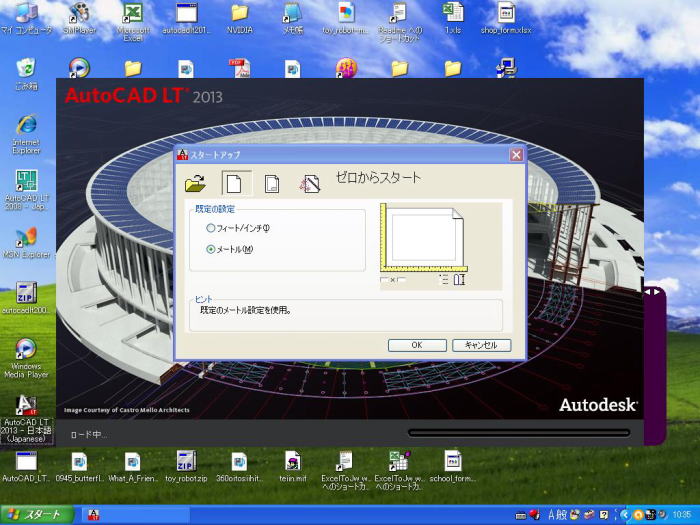Select the Use a Wizard icon
The width and height of the screenshot is (700, 525).
(310, 183)
